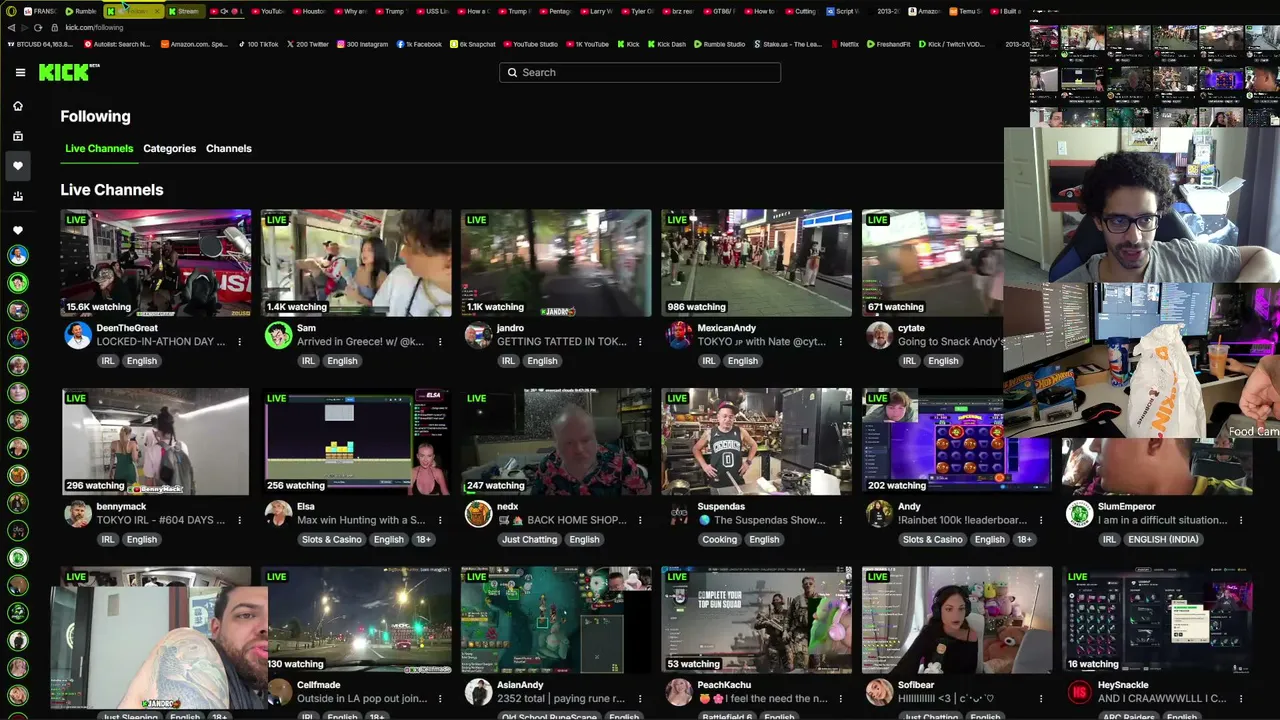Click the green Kick logo

click(x=65, y=72)
